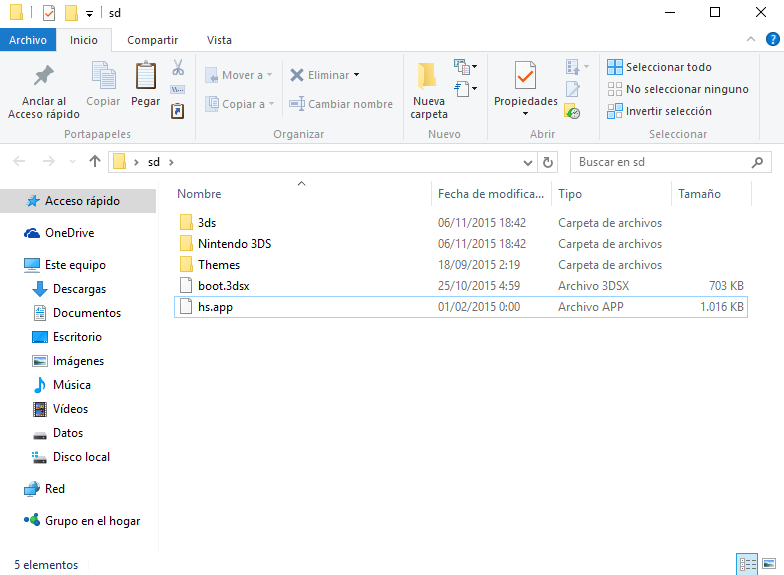The height and width of the screenshot is (575, 784).
Task: Click the refresh icon beside address bar
Action: pyautogui.click(x=548, y=162)
